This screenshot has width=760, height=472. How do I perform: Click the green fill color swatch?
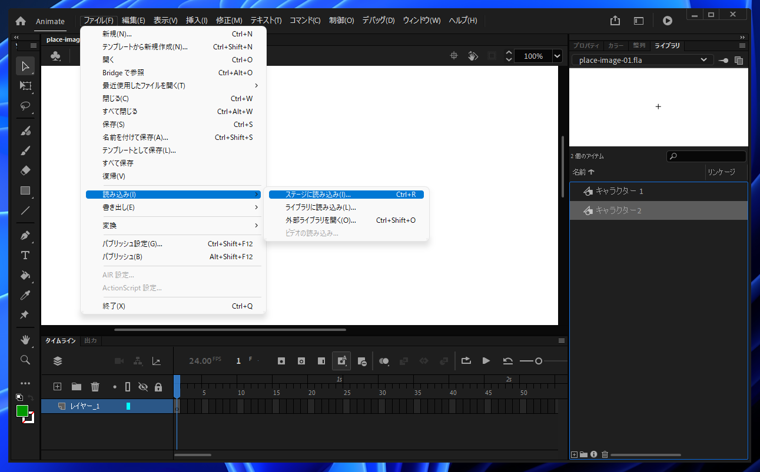[x=22, y=411]
